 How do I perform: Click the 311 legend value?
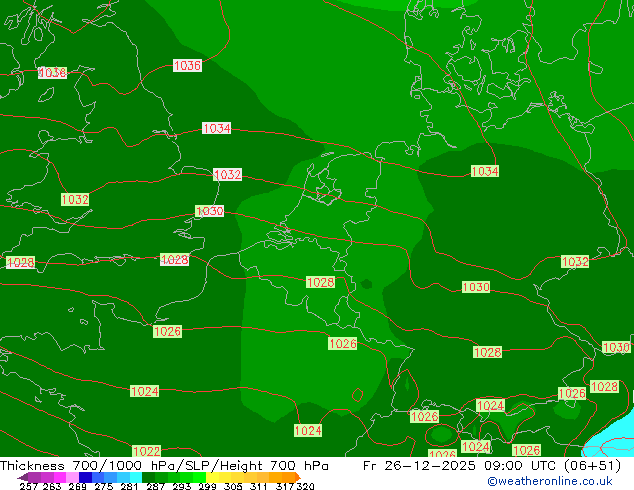(259, 486)
